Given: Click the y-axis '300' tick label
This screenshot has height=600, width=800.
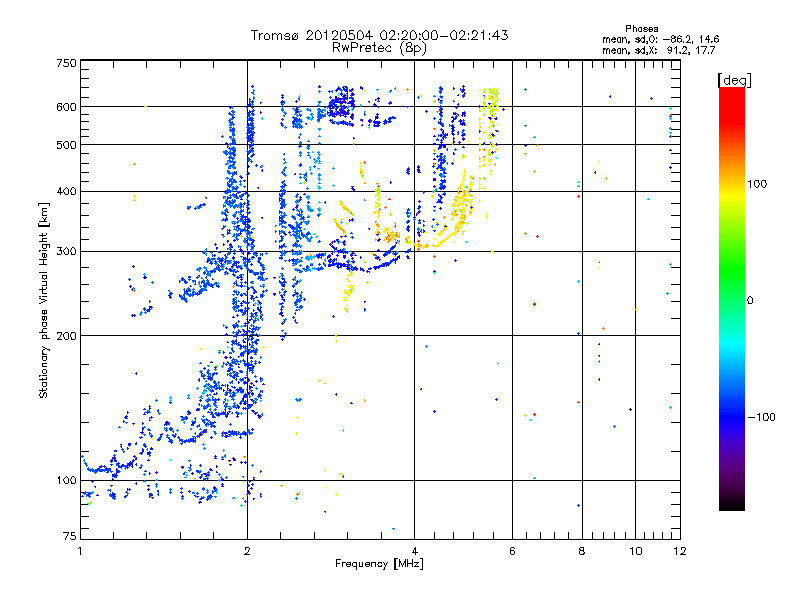Looking at the screenshot, I should [x=66, y=251].
